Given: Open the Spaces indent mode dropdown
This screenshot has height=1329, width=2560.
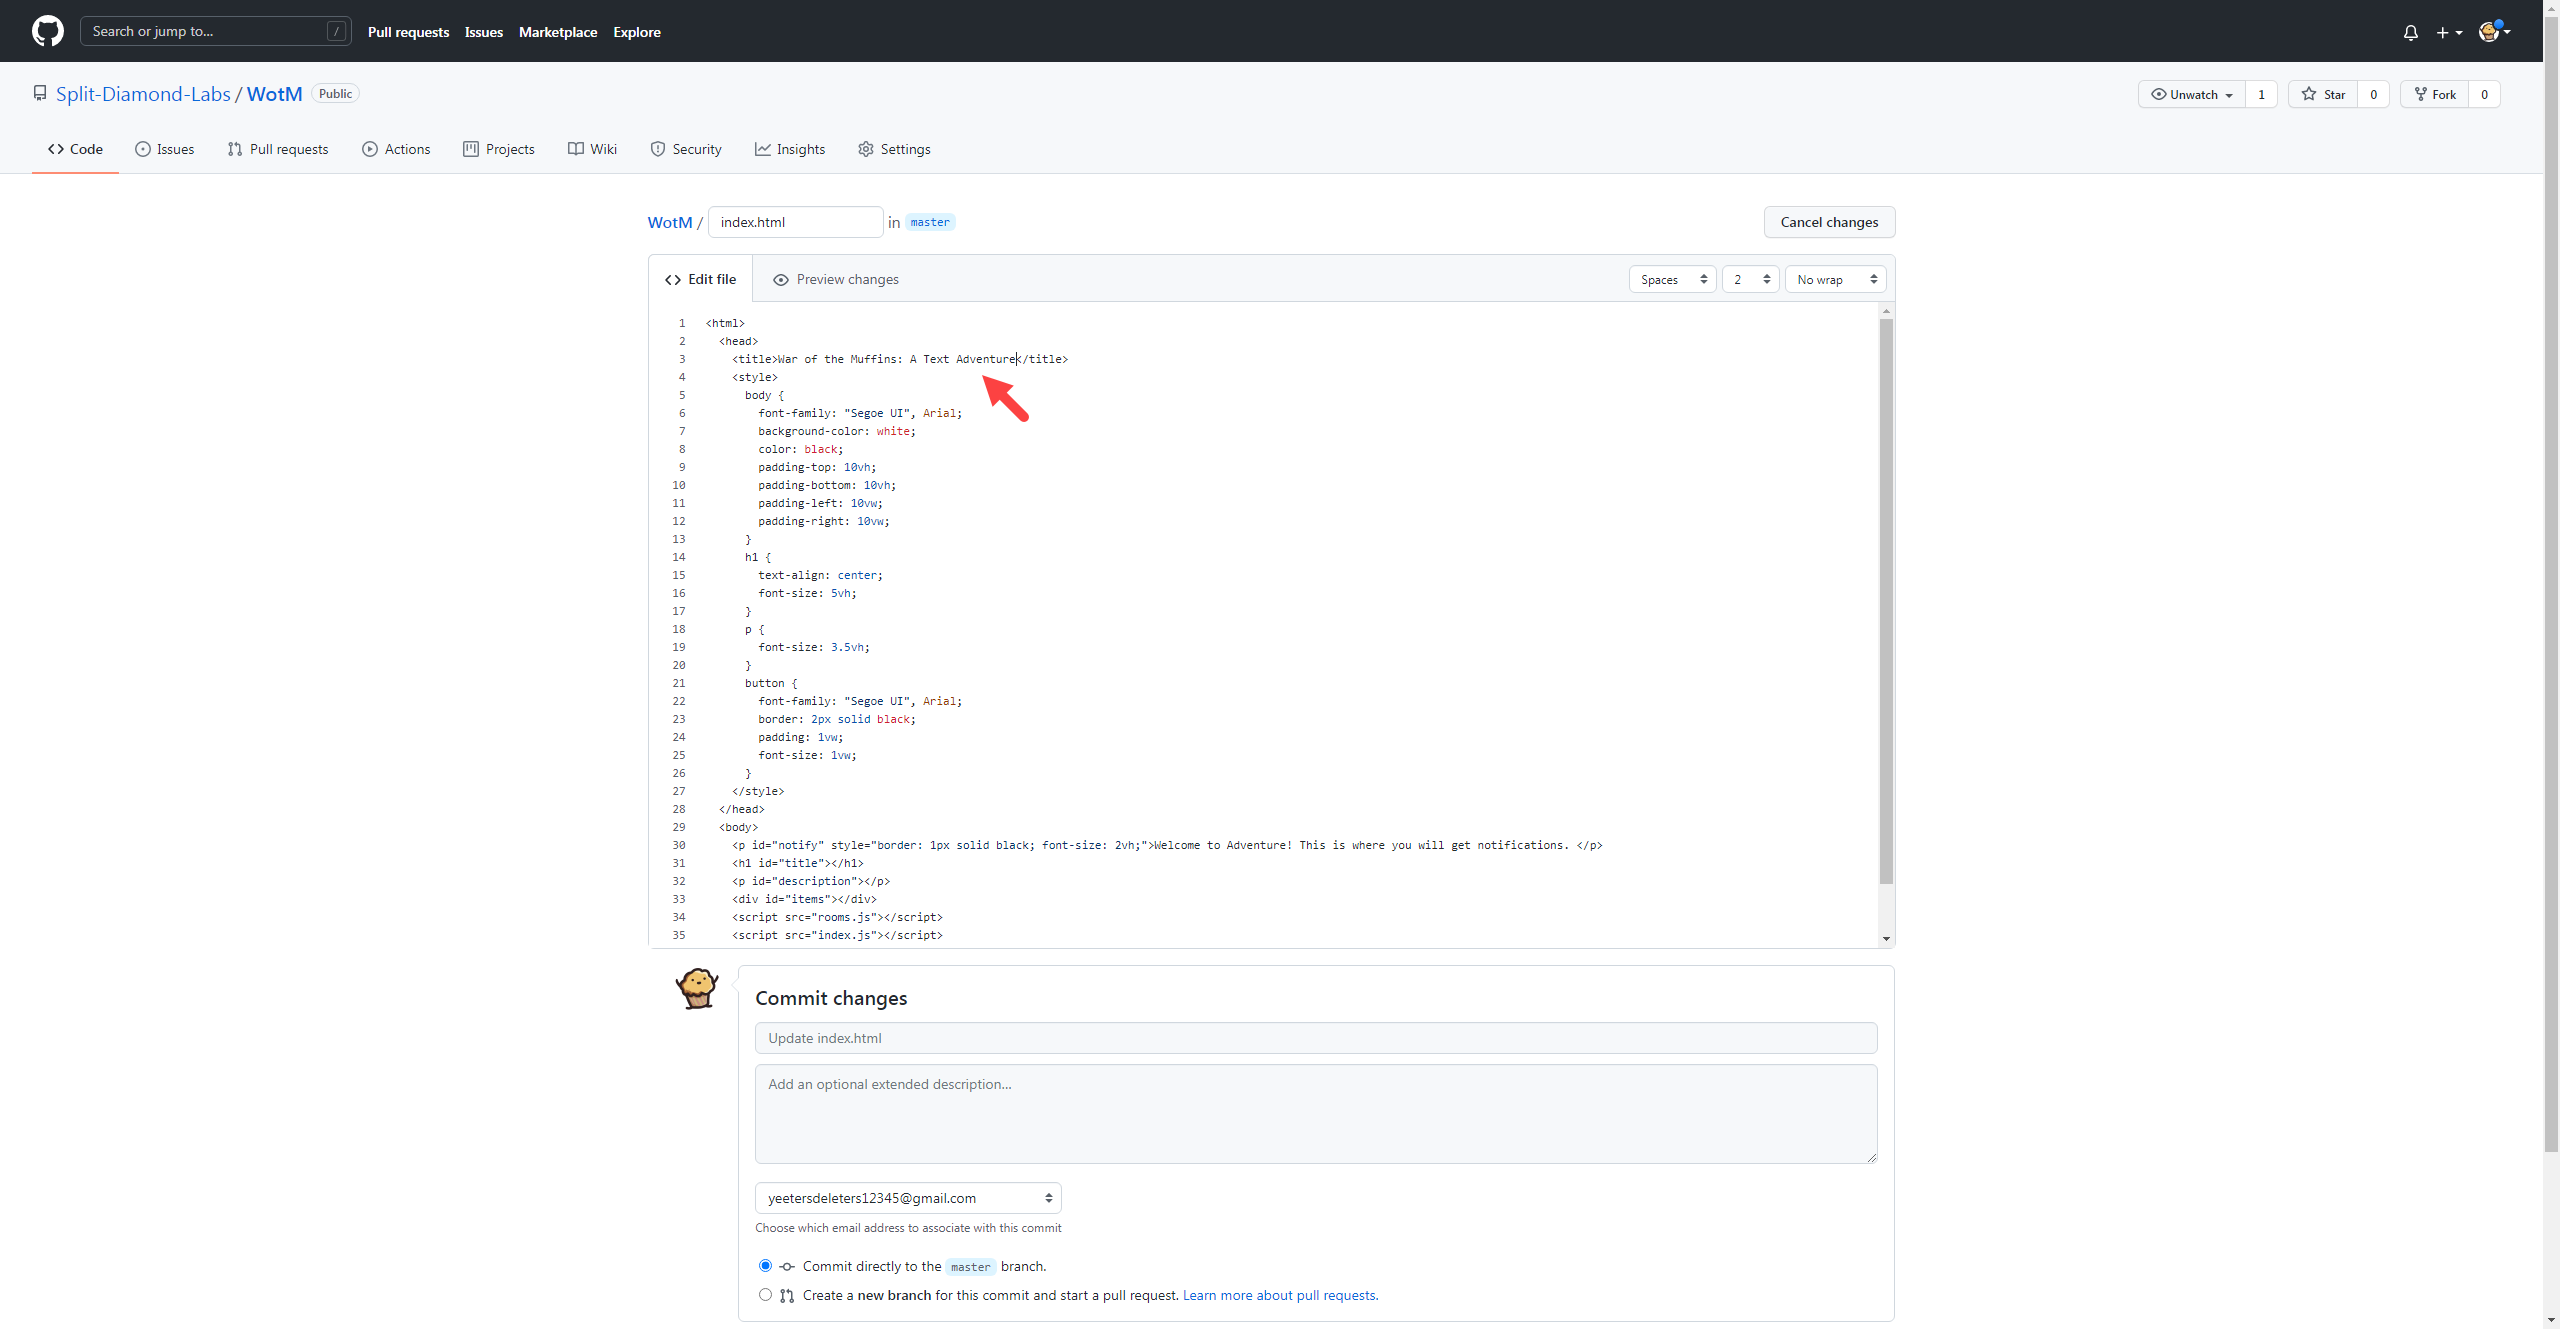Looking at the screenshot, I should tap(1673, 280).
